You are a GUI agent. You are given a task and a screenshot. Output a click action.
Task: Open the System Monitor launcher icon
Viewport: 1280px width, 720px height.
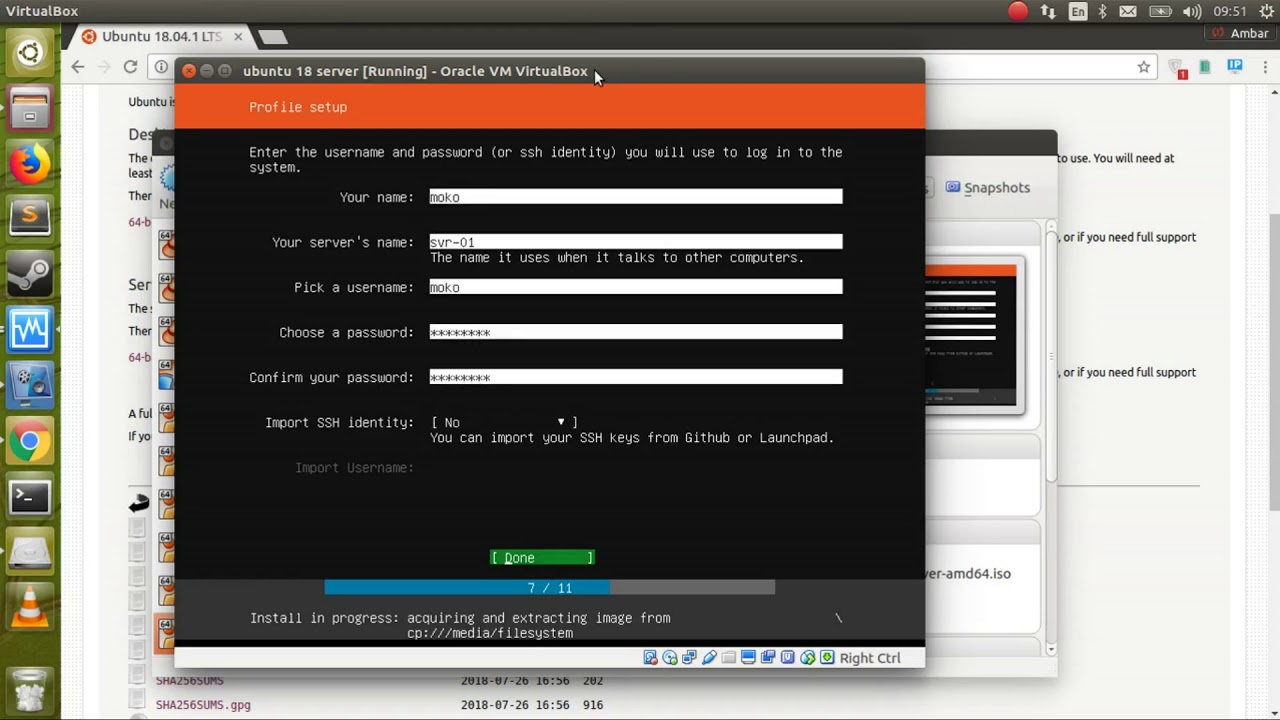[30, 329]
